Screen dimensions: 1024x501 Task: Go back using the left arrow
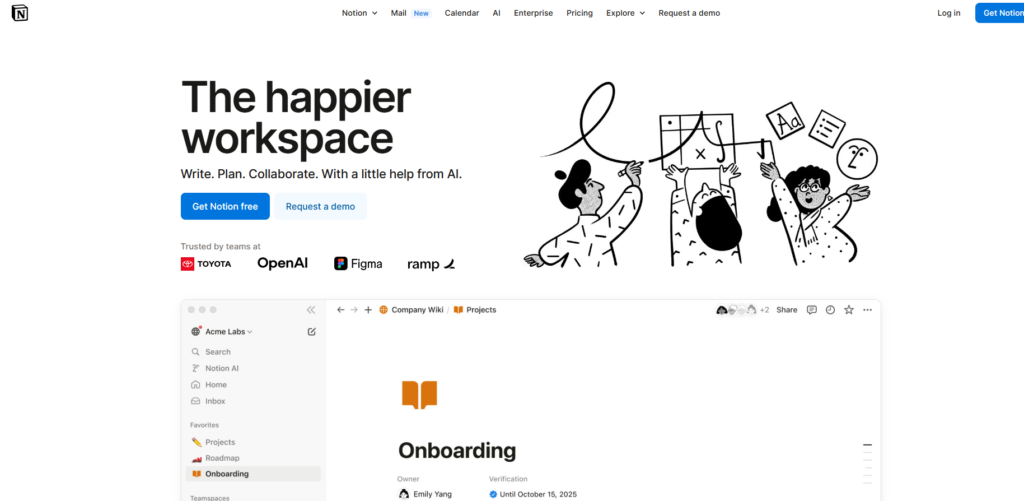click(x=340, y=310)
